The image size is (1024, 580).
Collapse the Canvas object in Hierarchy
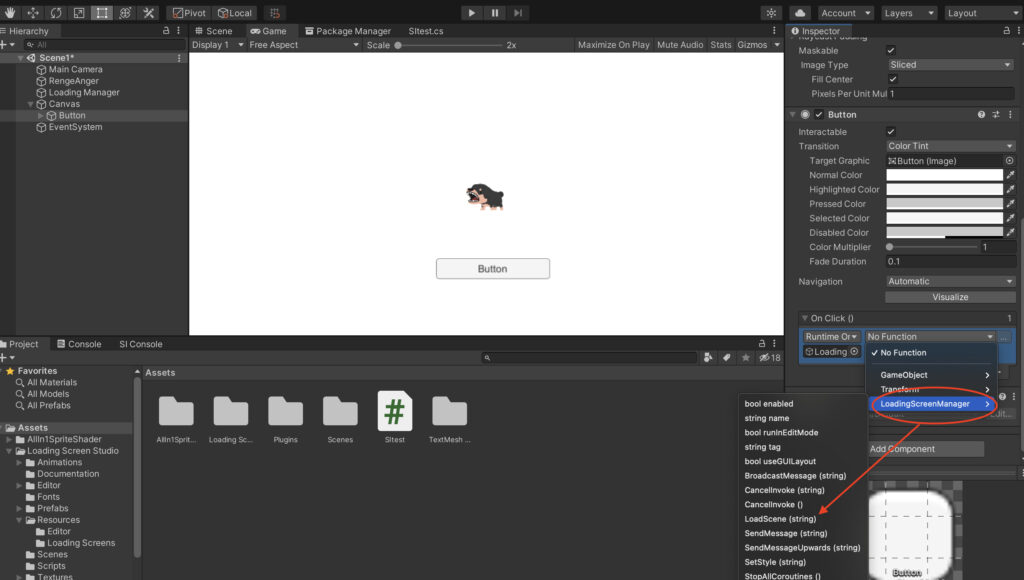click(30, 105)
